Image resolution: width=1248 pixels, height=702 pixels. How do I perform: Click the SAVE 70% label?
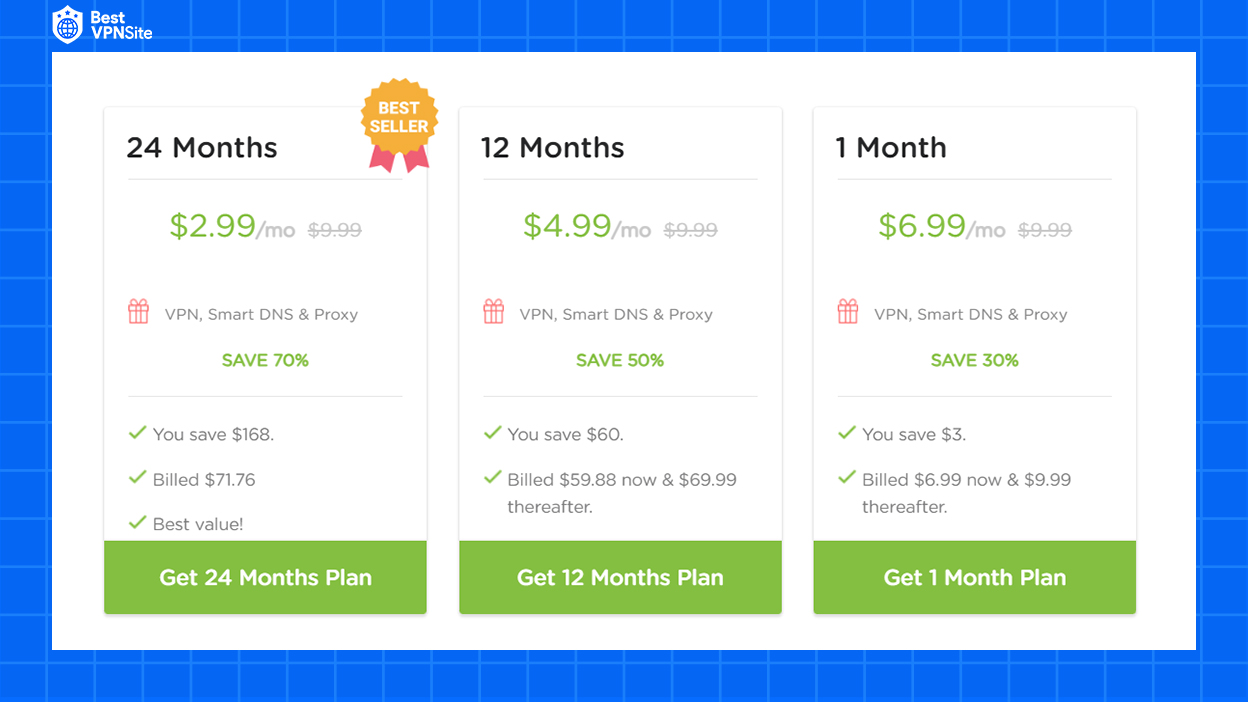[x=265, y=360]
